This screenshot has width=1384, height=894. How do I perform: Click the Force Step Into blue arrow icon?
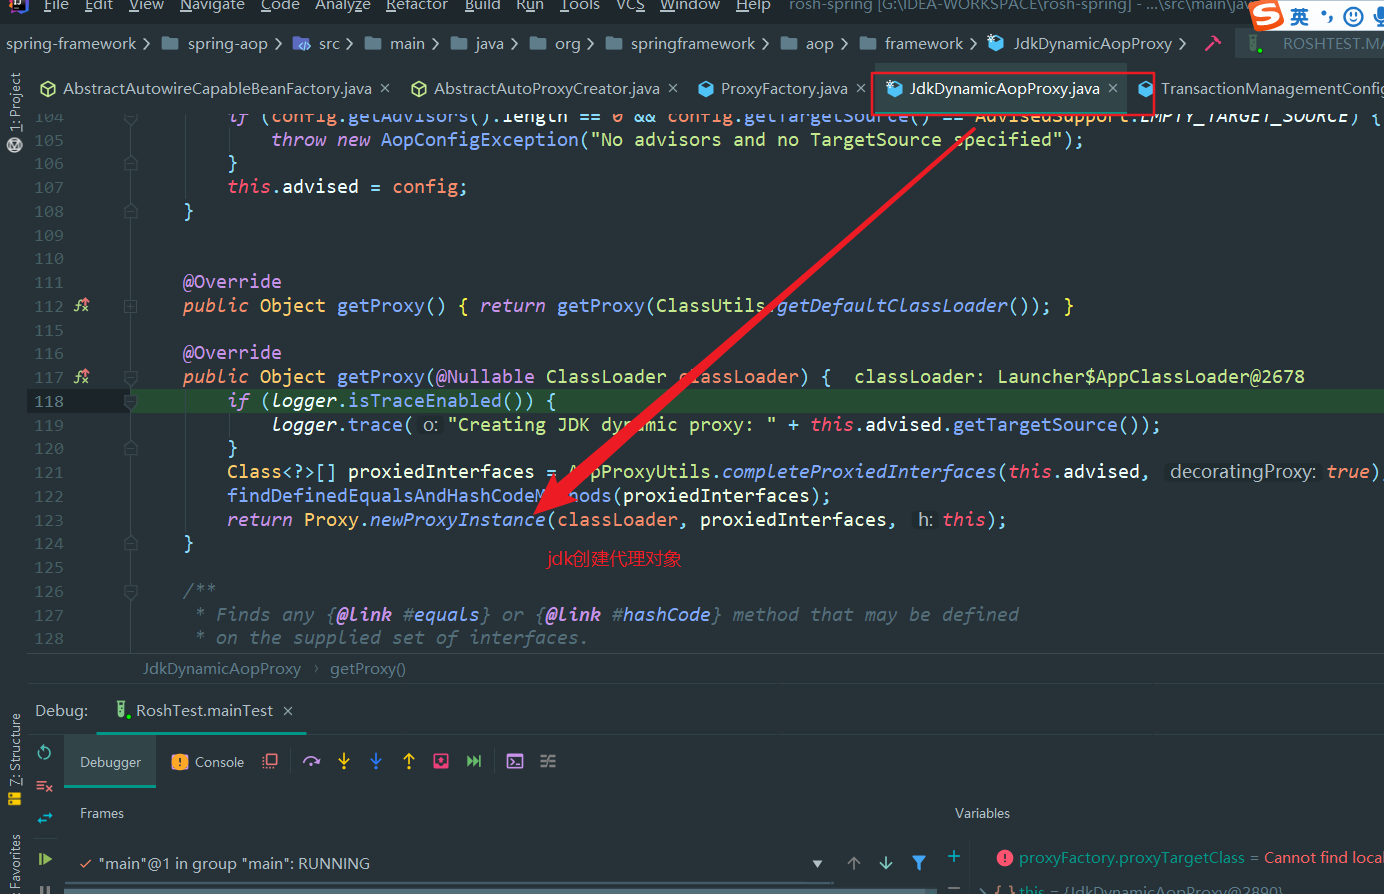point(376,761)
